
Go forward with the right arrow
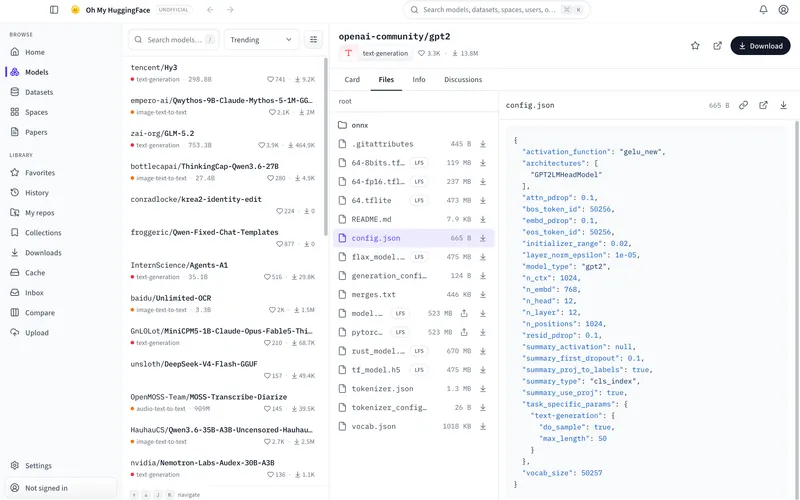(x=230, y=10)
